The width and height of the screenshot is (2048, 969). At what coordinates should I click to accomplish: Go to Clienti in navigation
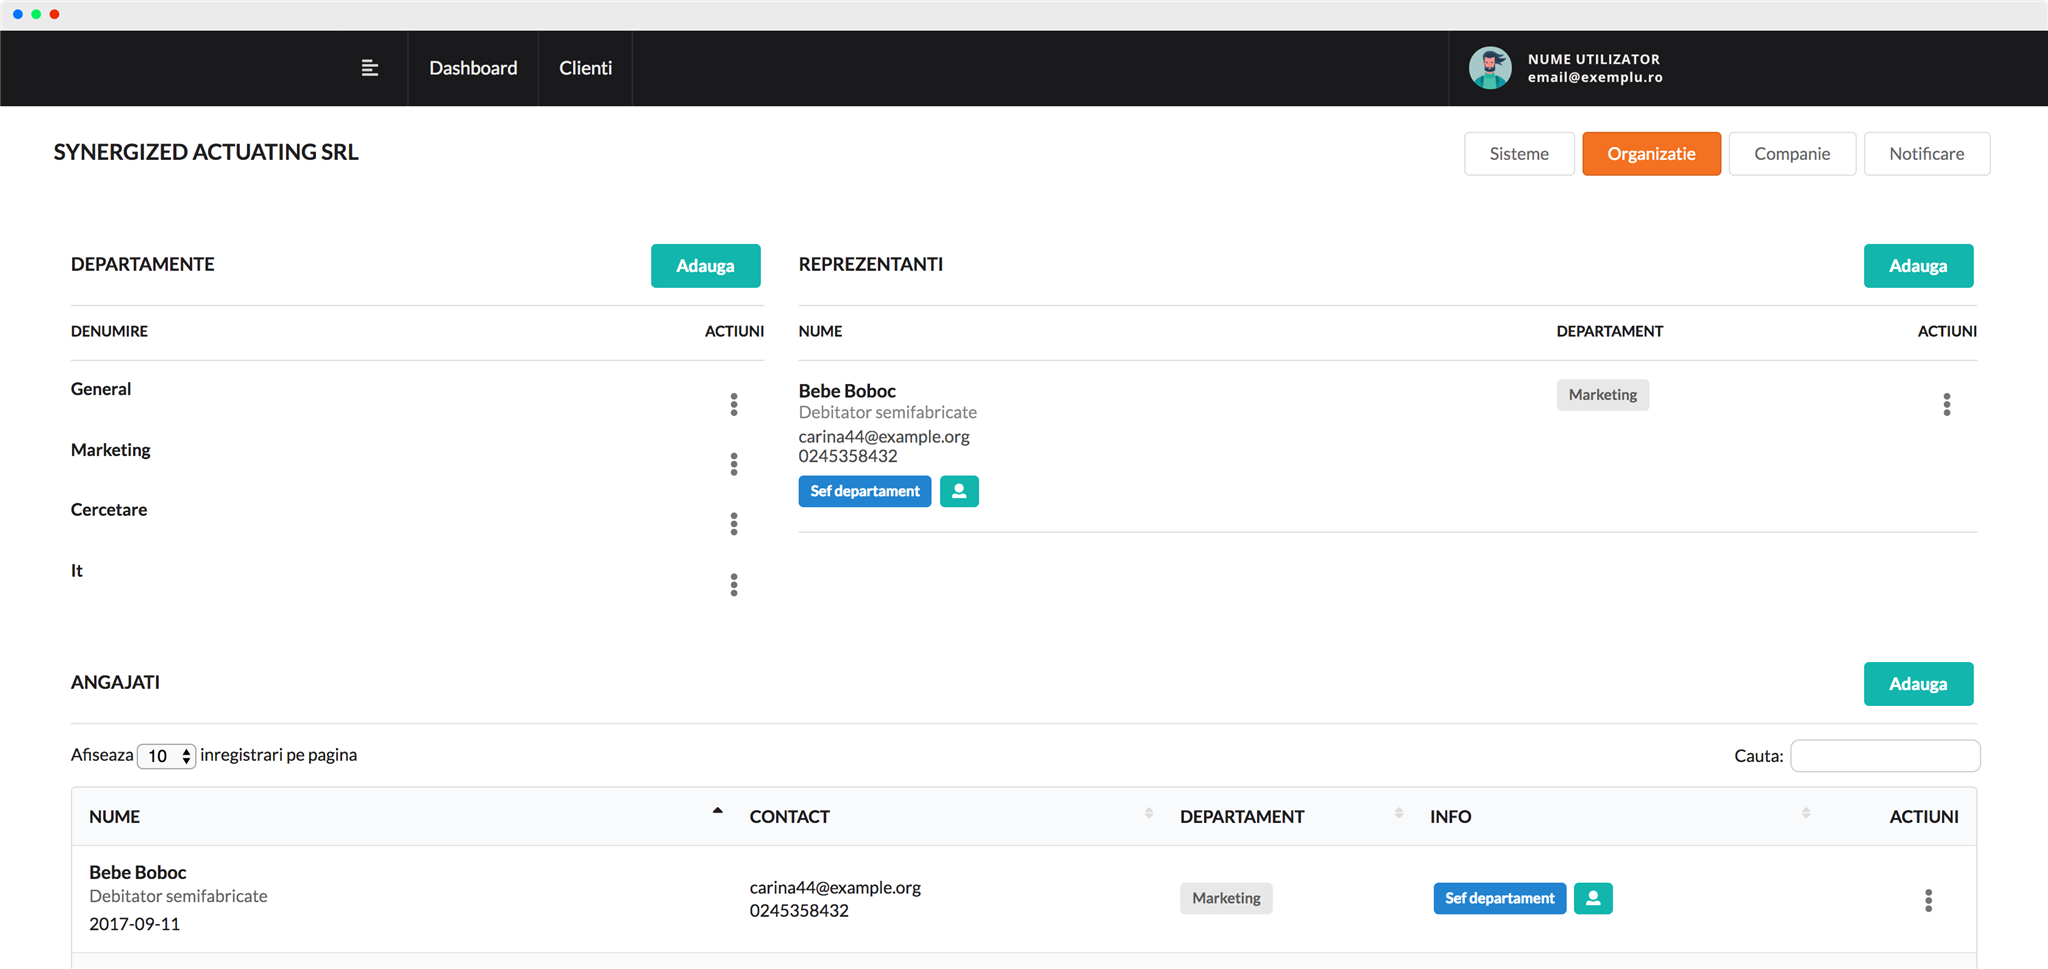585,68
